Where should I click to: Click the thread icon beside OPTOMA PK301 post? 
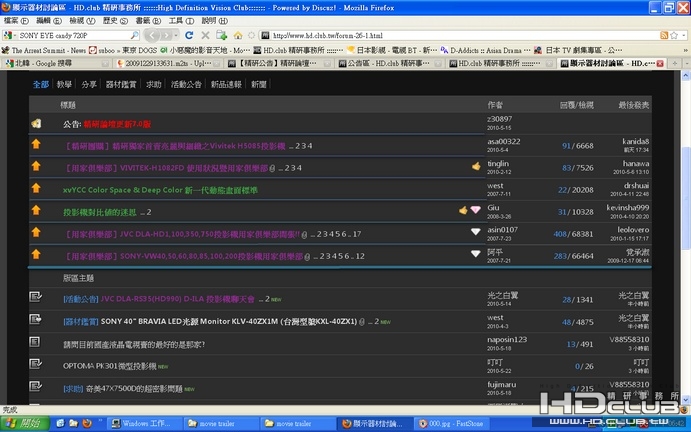(35, 365)
